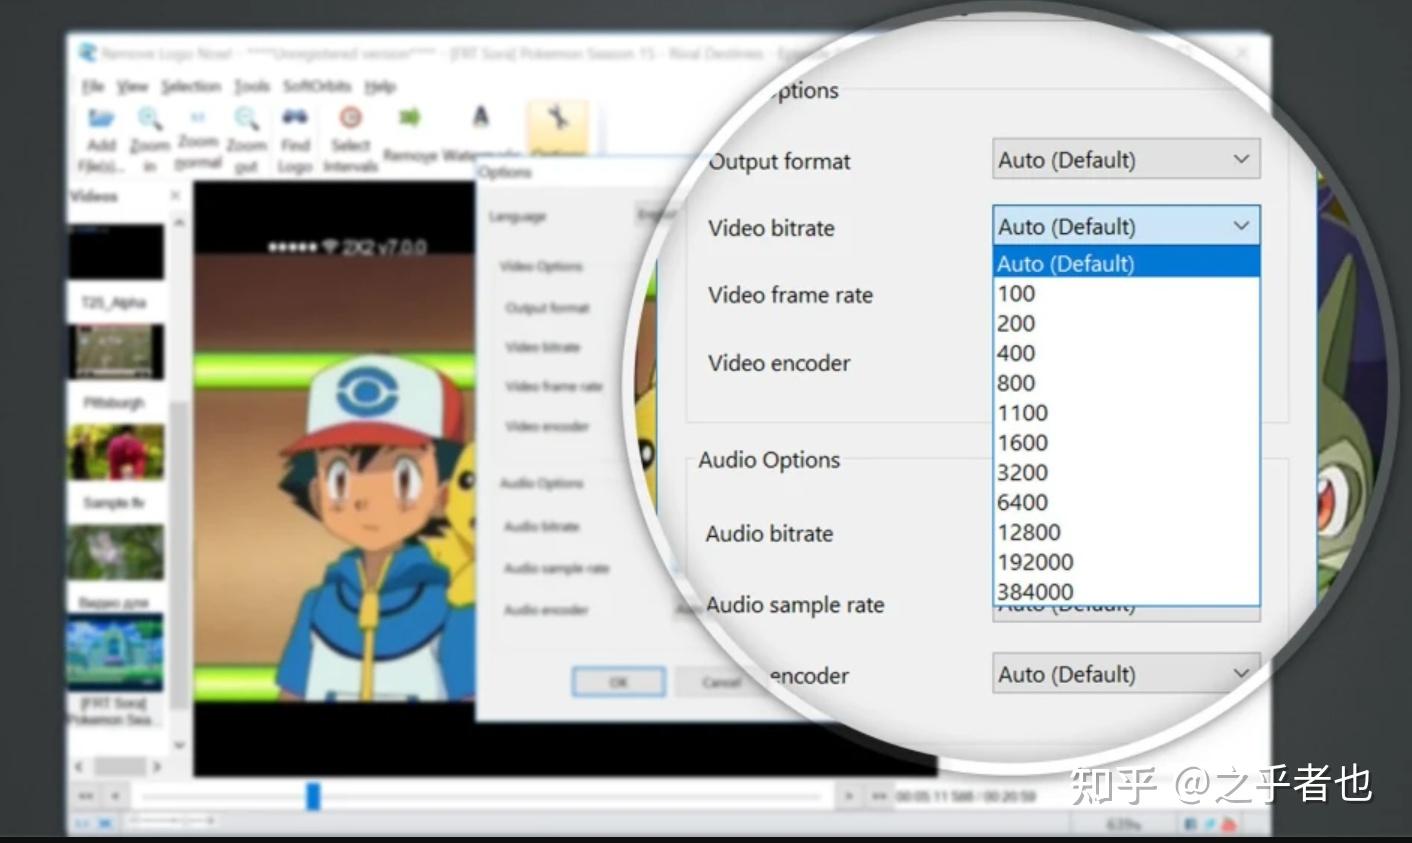Screen dimensions: 1412x843
Task: Open the Select Intervals clock tool
Action: coord(350,119)
